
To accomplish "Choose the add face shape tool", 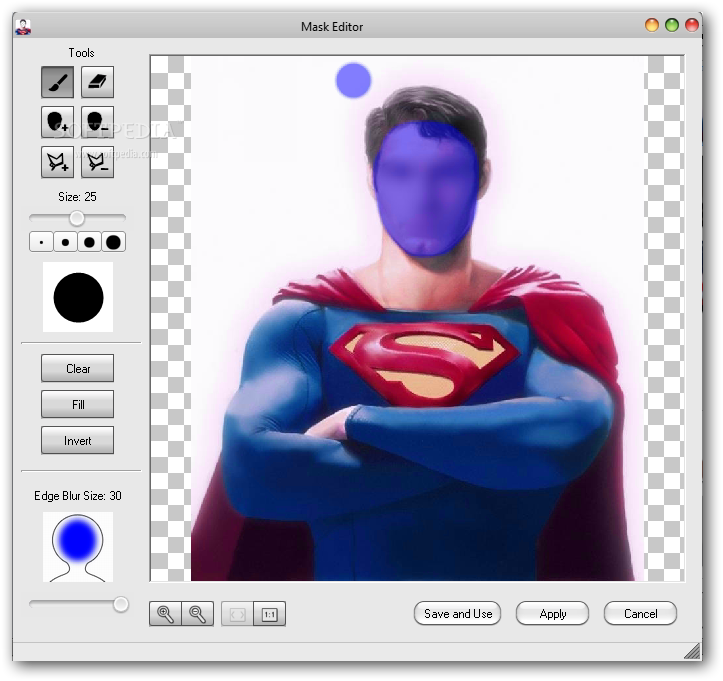I will point(58,122).
